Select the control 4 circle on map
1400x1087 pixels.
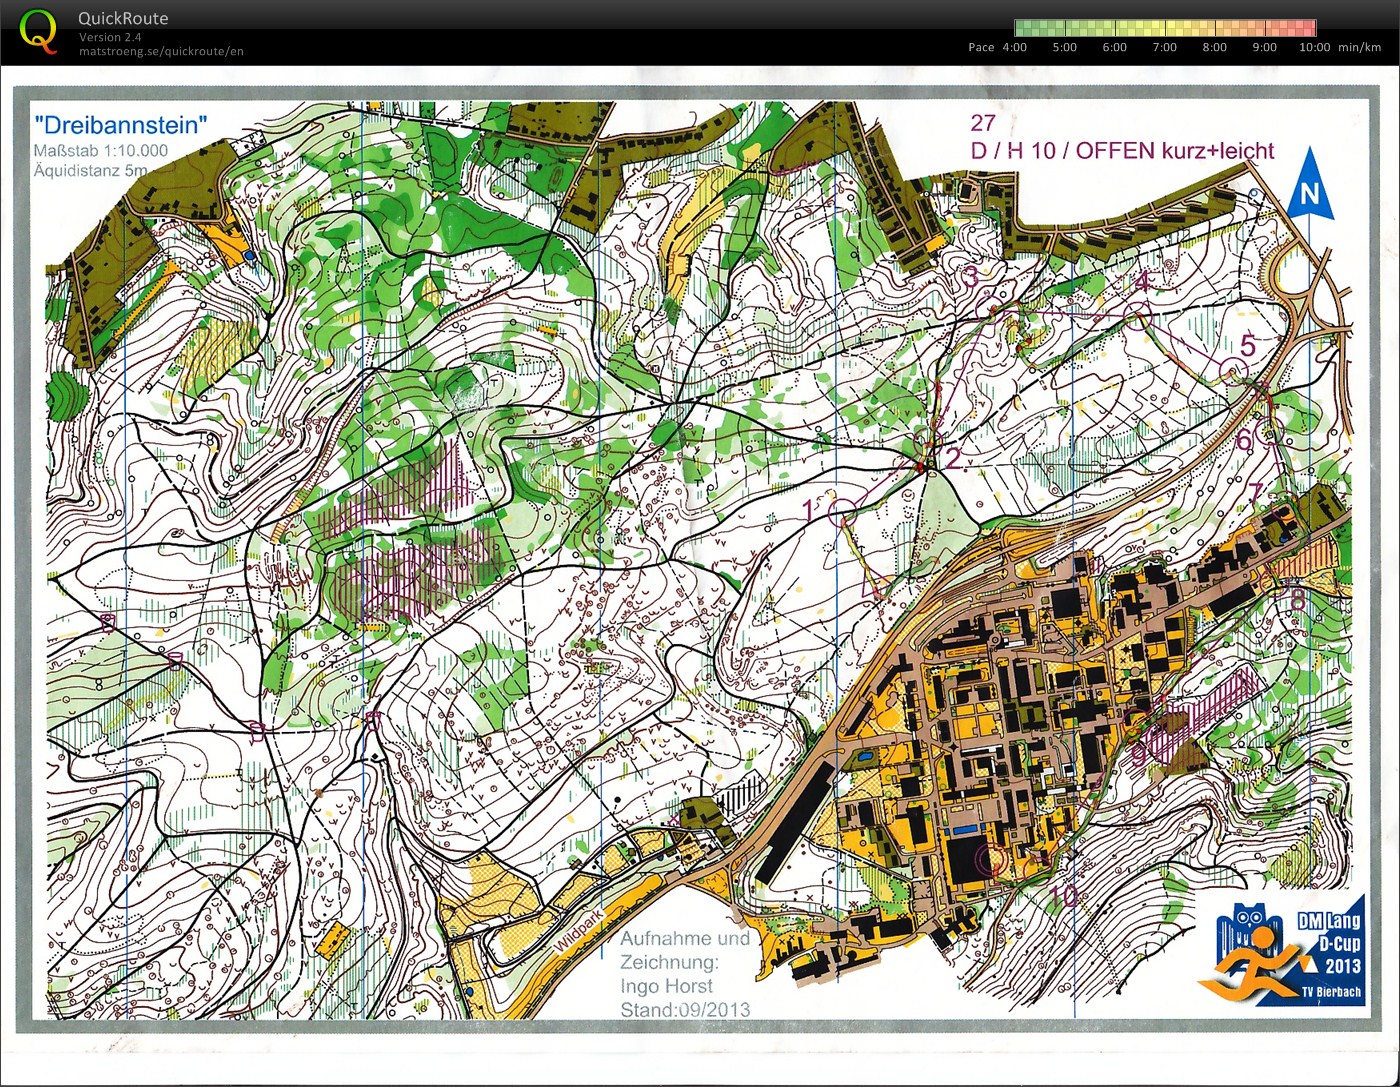pos(1138,315)
